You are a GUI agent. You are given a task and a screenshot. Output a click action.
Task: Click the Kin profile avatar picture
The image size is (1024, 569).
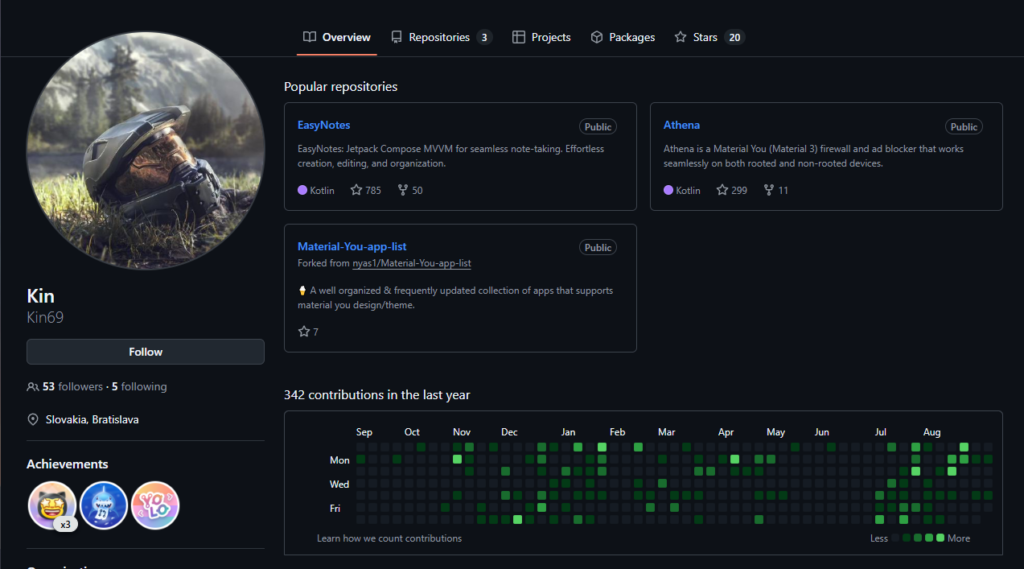click(x=146, y=151)
